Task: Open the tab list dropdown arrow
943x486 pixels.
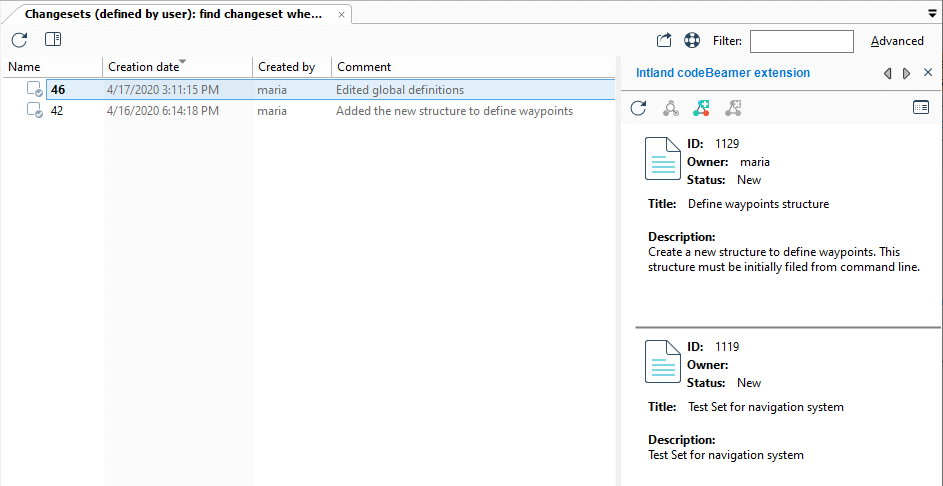Action: coord(933,13)
